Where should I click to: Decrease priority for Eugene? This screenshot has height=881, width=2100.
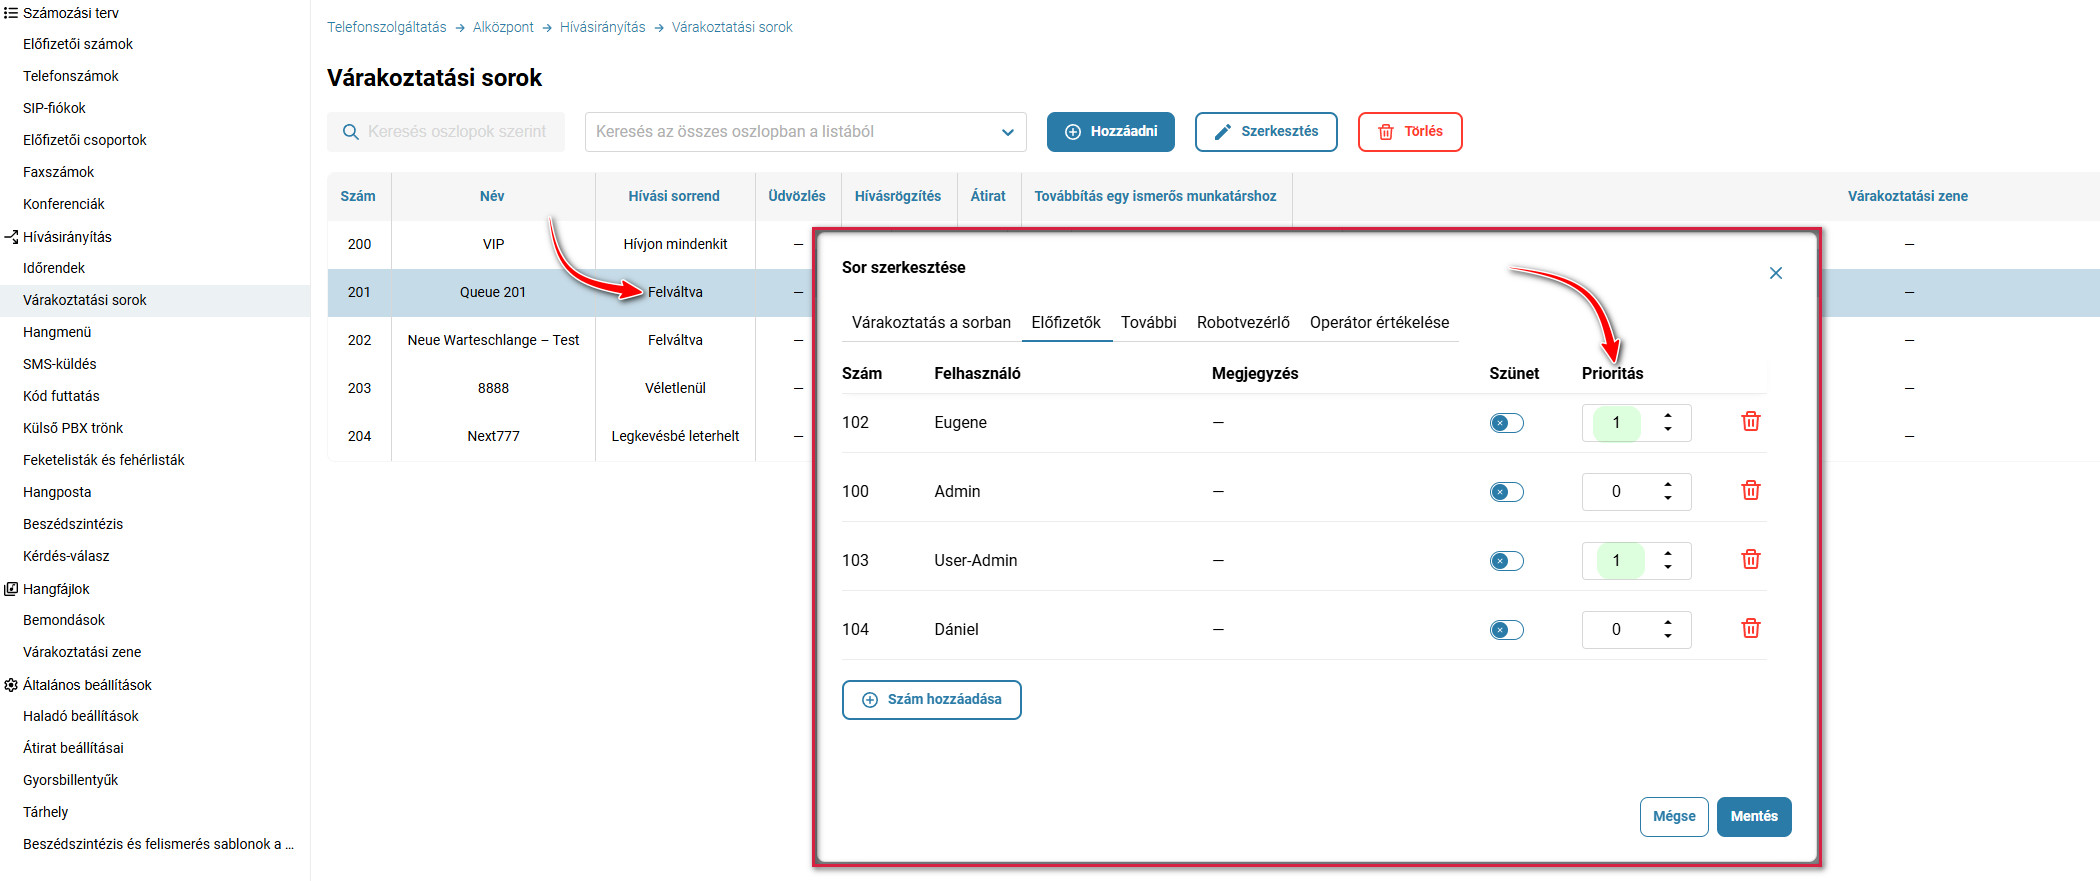coord(1668,430)
